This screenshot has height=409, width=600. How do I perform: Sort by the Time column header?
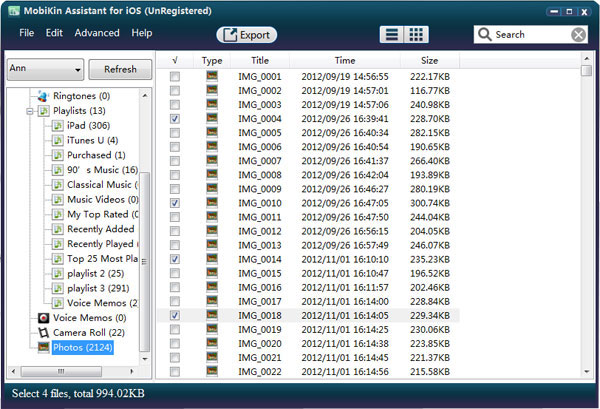[345, 60]
